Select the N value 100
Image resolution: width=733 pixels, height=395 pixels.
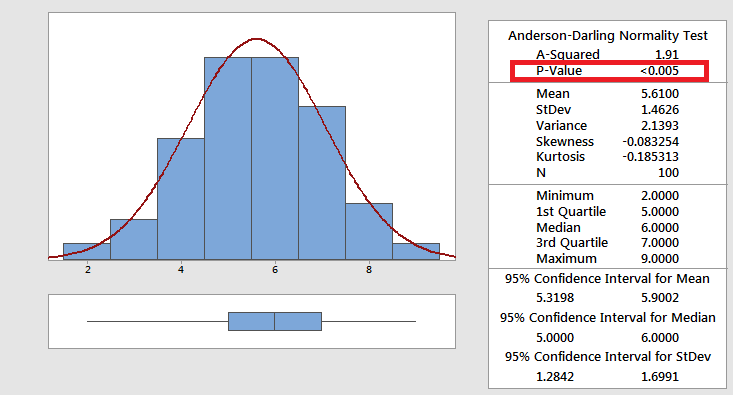668,173
